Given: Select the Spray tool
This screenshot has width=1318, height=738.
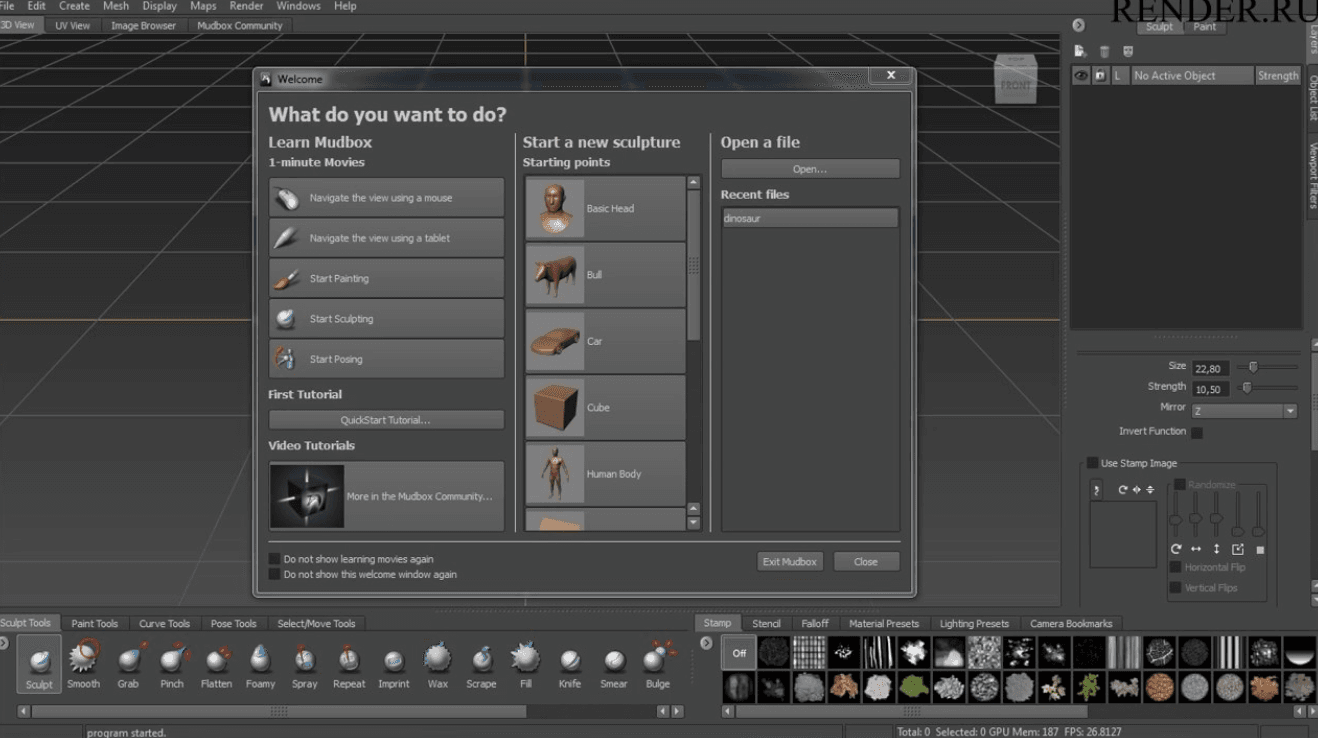Looking at the screenshot, I should 304,664.
